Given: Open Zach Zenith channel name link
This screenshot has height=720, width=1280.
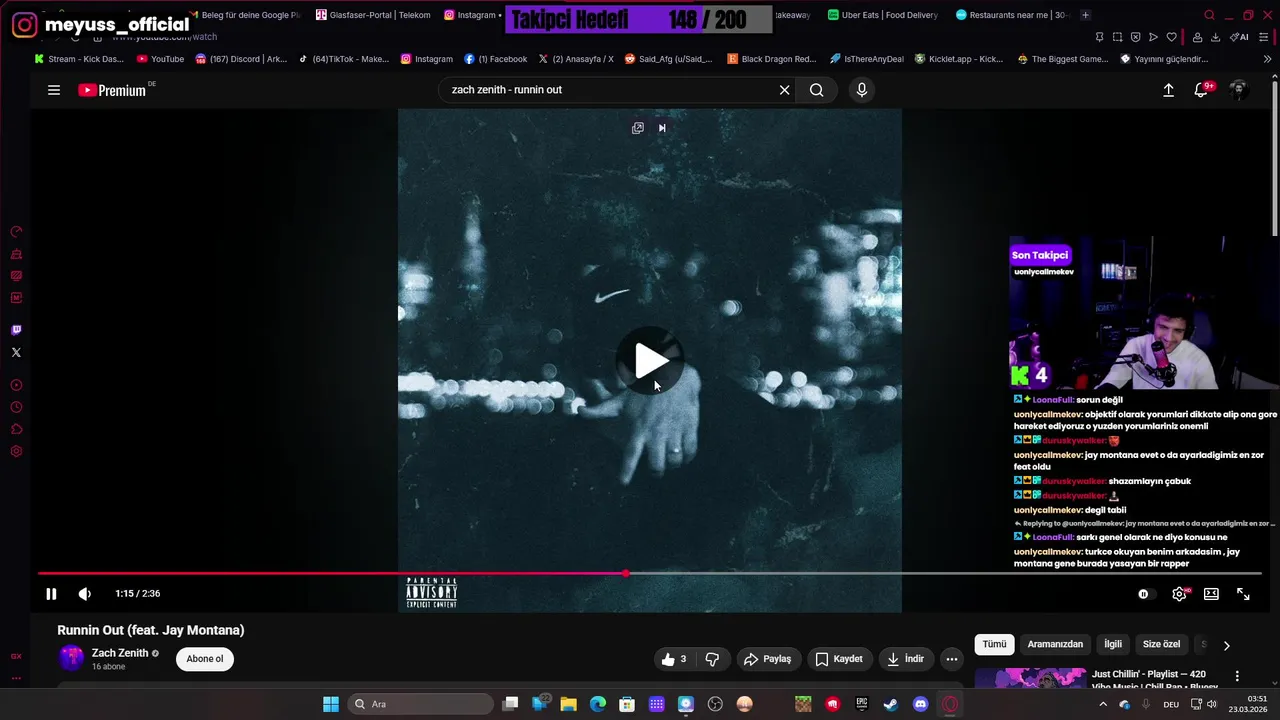Looking at the screenshot, I should pyautogui.click(x=120, y=653).
